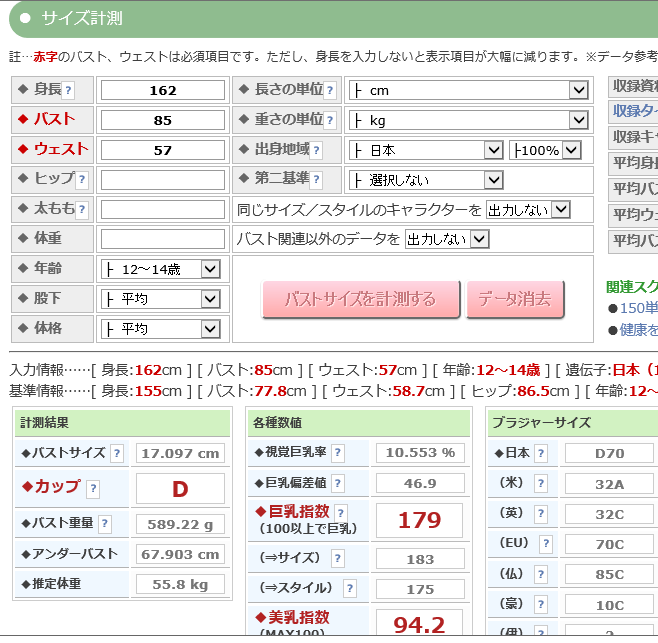The image size is (658, 643).
Task: Click the empty 体重 input field
Action: click(163, 239)
